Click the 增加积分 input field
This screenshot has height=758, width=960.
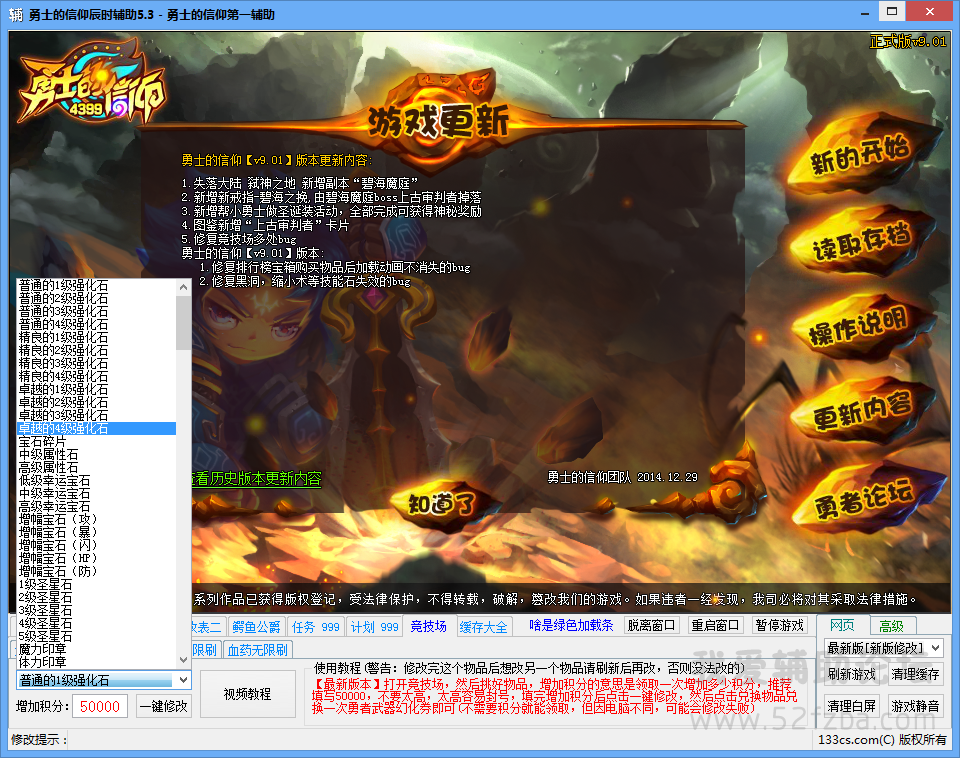(100, 707)
